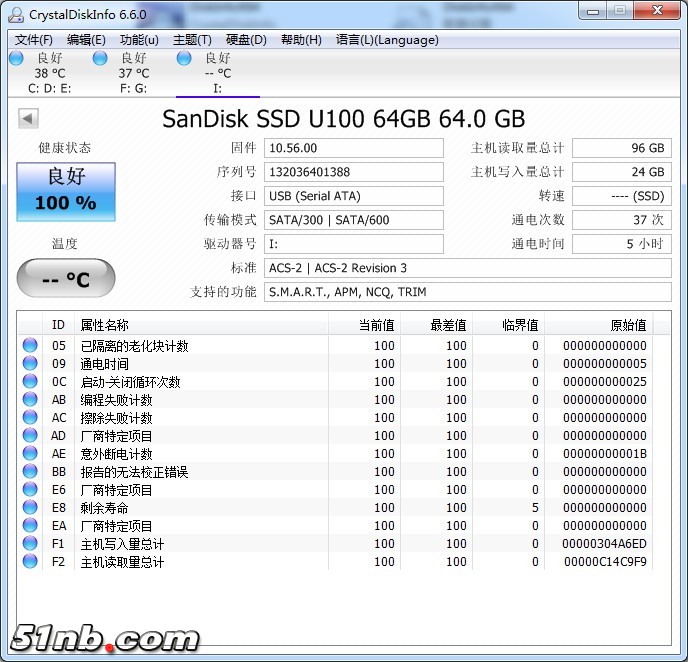Click power on count value 37 次
Screen dimensions: 688x662
tap(622, 220)
